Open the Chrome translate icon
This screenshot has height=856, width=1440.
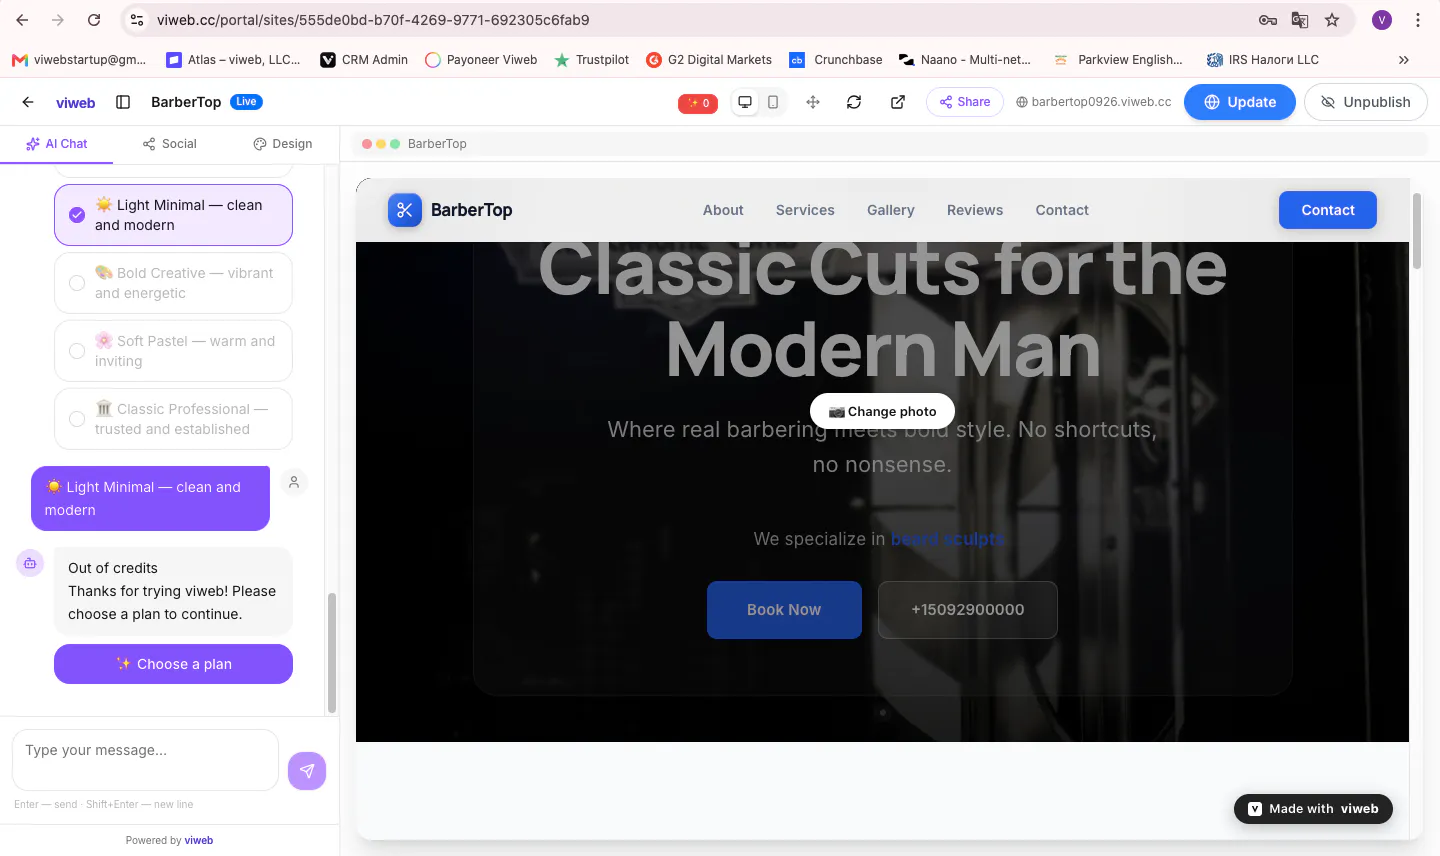coord(1300,20)
